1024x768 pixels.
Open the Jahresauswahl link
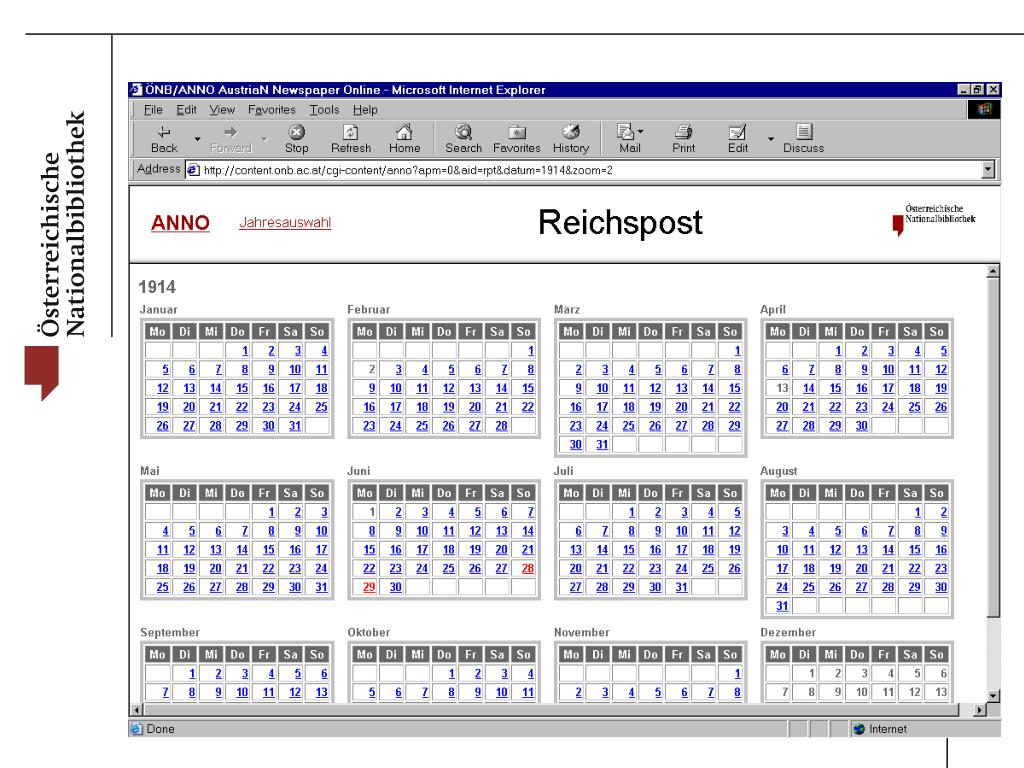[285, 222]
